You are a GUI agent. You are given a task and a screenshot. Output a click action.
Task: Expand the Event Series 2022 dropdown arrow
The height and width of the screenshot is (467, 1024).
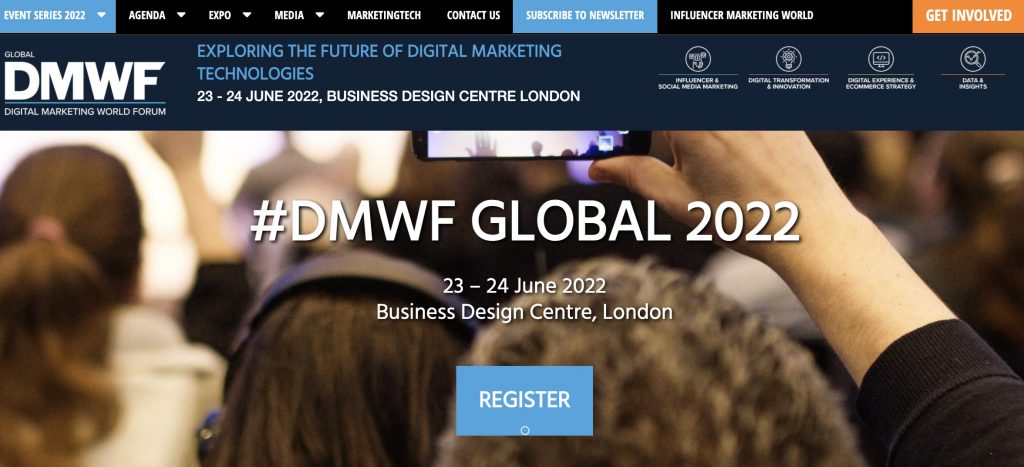pyautogui.click(x=101, y=14)
